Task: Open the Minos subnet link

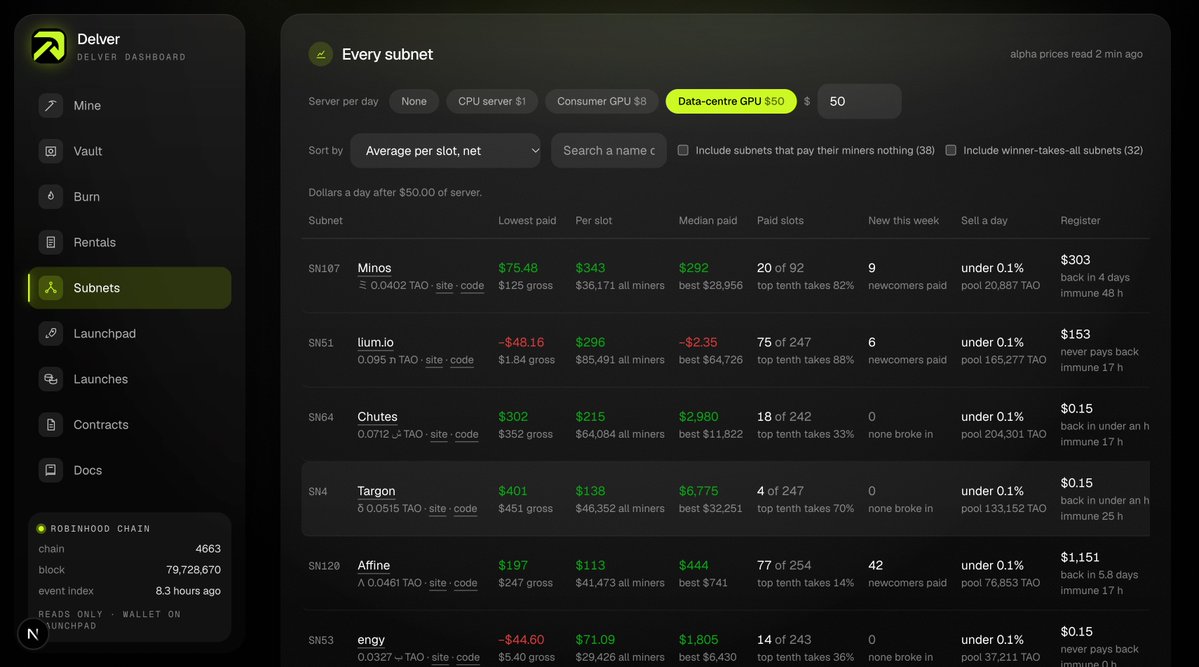Action: (374, 268)
